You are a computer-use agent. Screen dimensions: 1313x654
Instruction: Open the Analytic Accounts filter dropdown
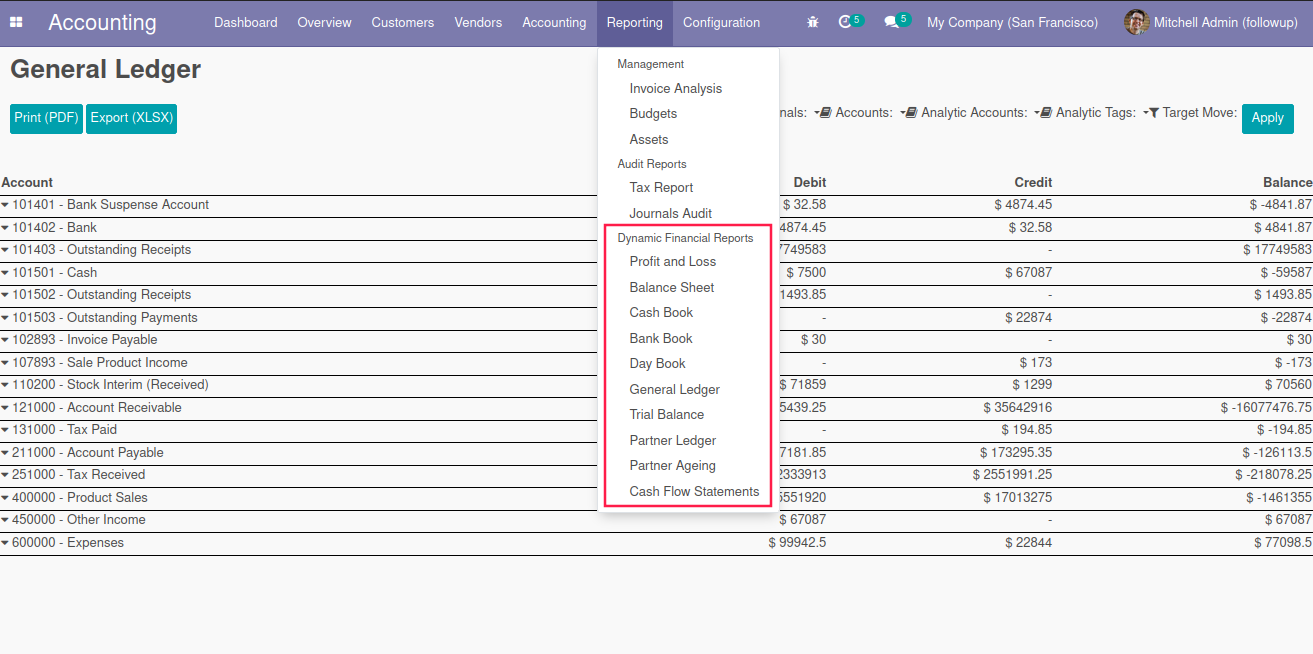point(964,113)
